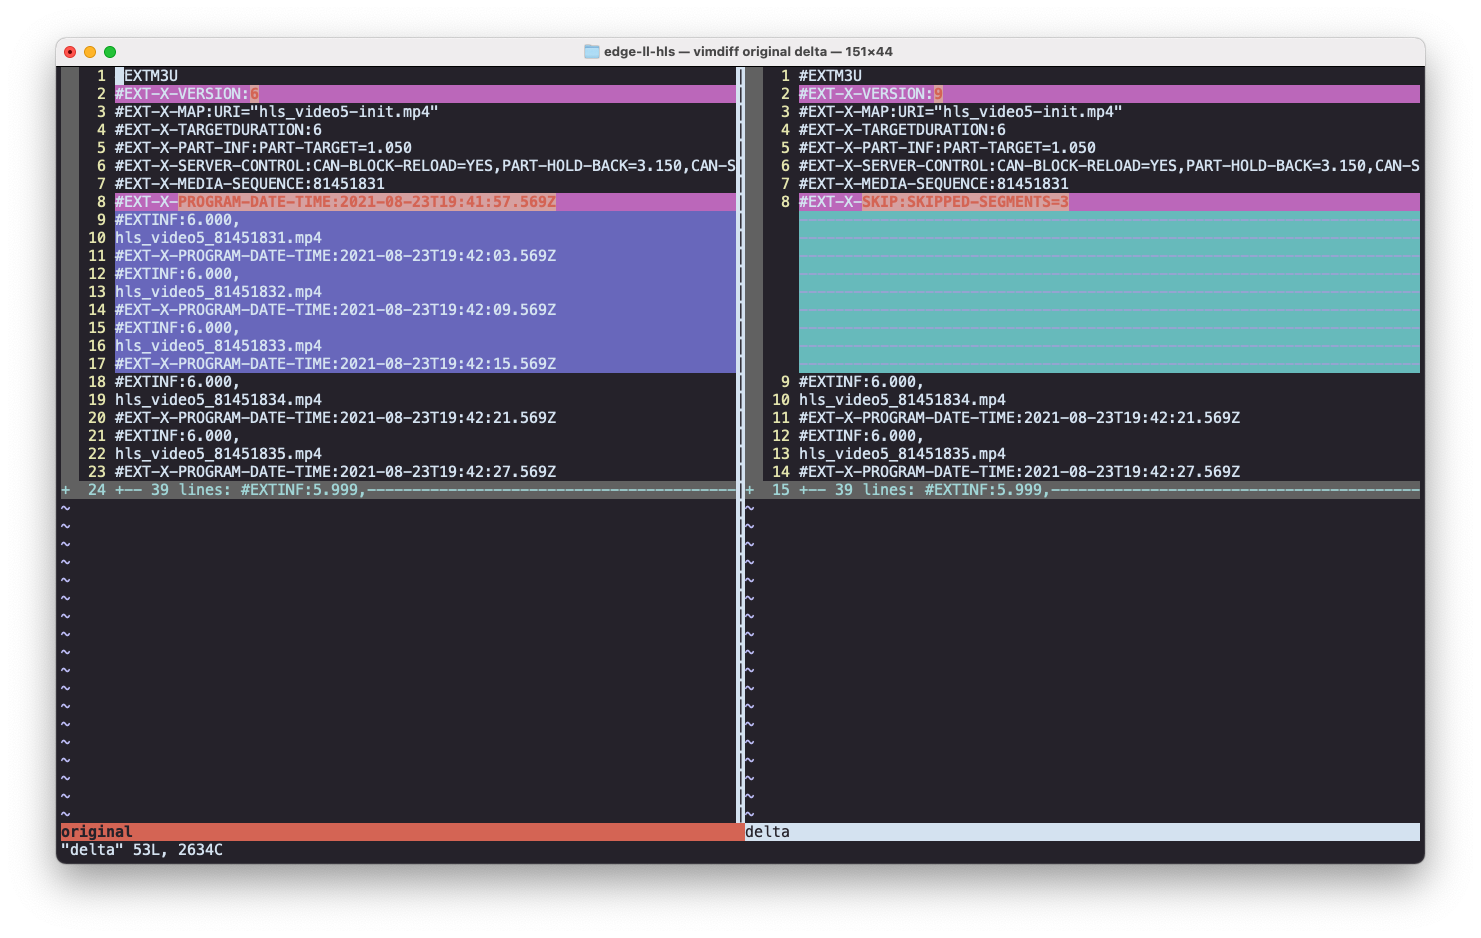Click the red close window button

70,52
